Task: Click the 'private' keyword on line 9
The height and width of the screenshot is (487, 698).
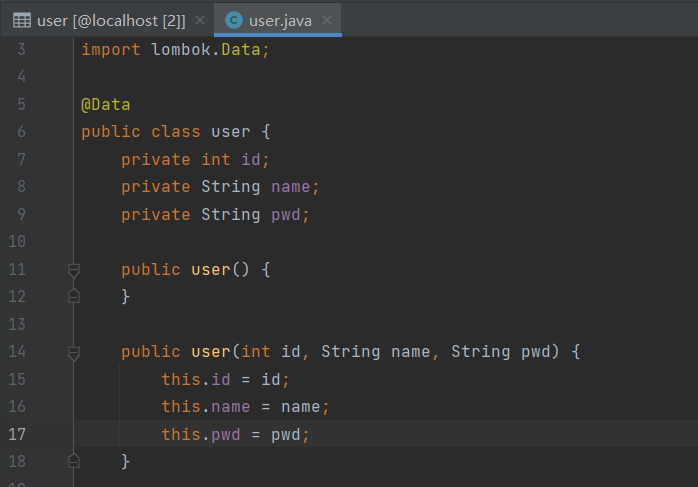Action: click(156, 215)
